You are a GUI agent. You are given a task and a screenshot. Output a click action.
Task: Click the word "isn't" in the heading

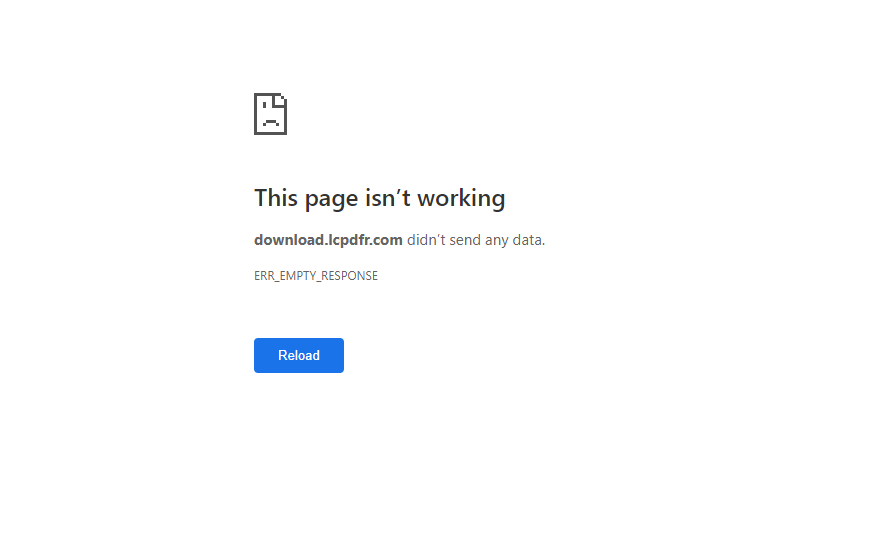pos(388,198)
